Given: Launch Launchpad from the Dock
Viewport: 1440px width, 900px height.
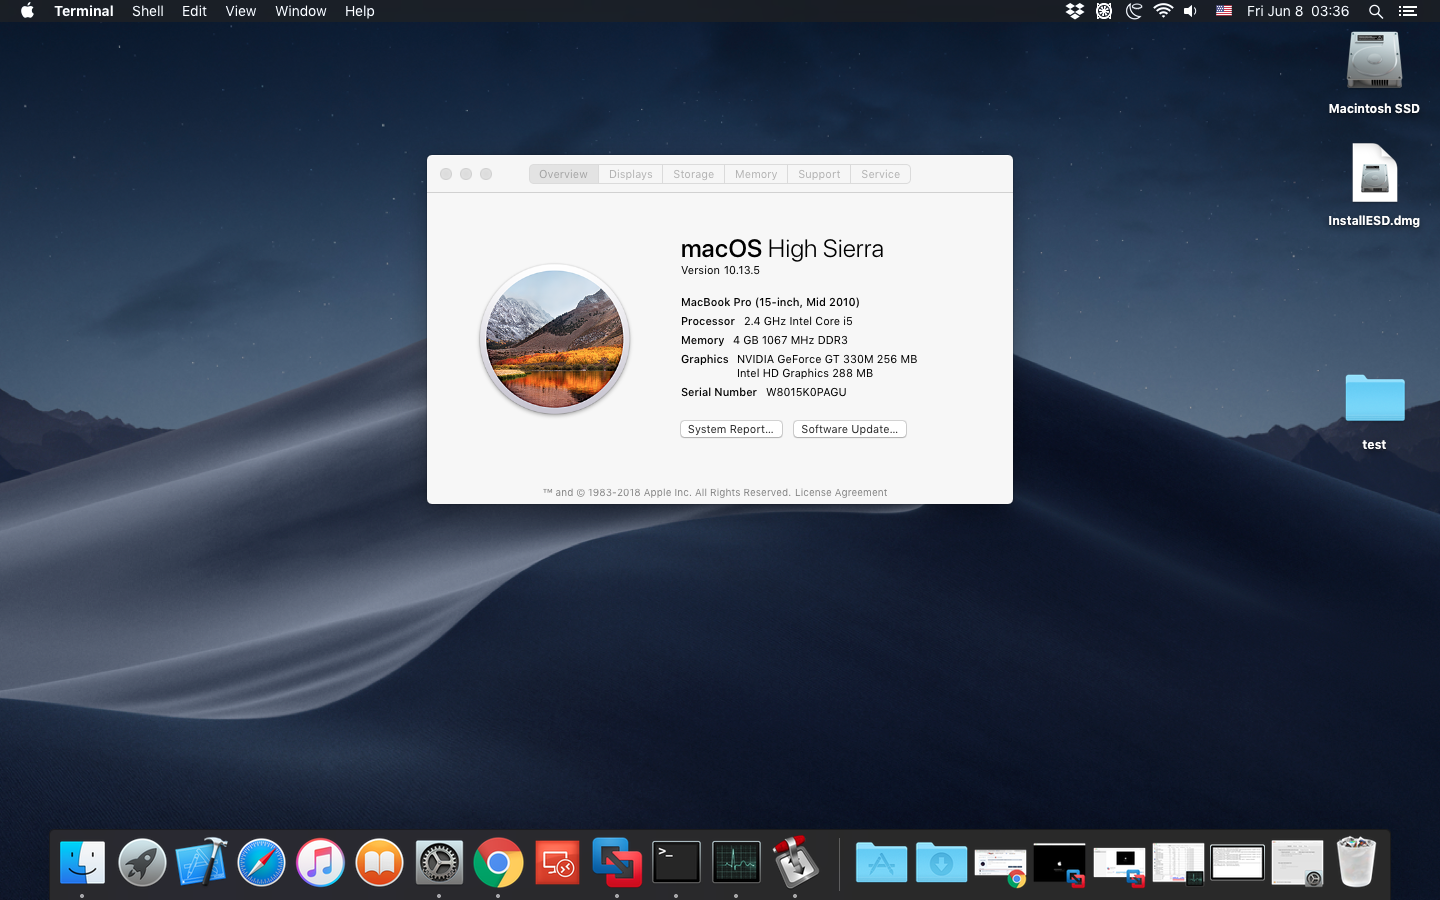Looking at the screenshot, I should [x=142, y=862].
